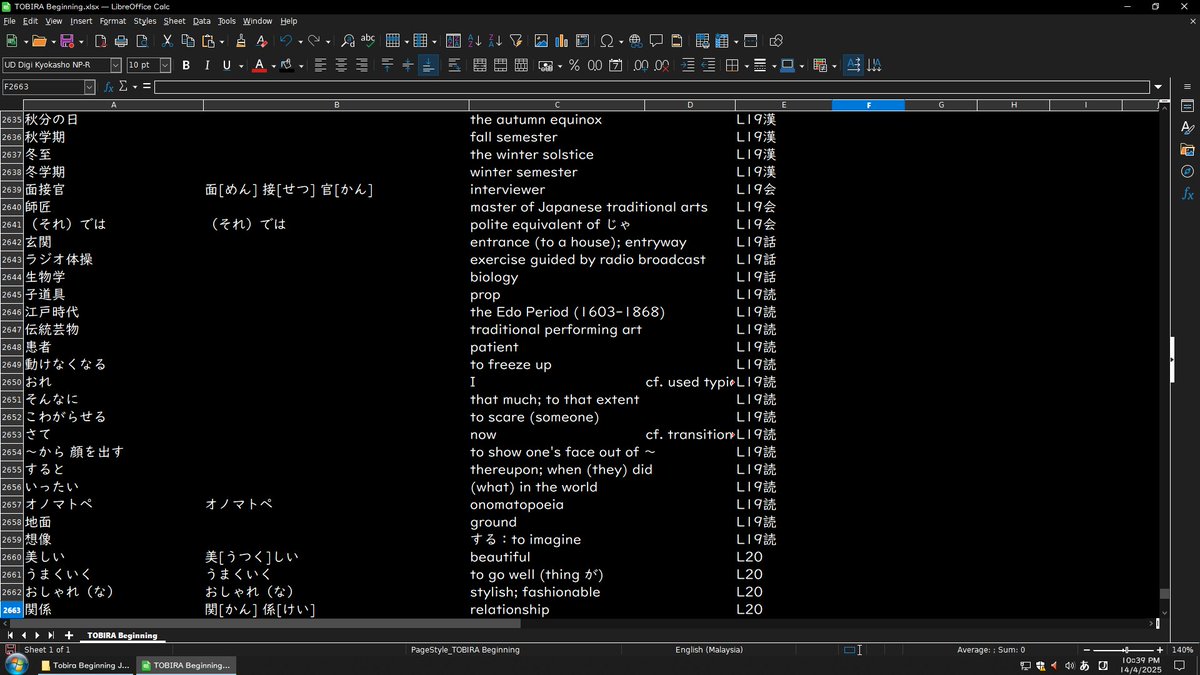Expand the Underline style dropdown arrow

(x=240, y=65)
